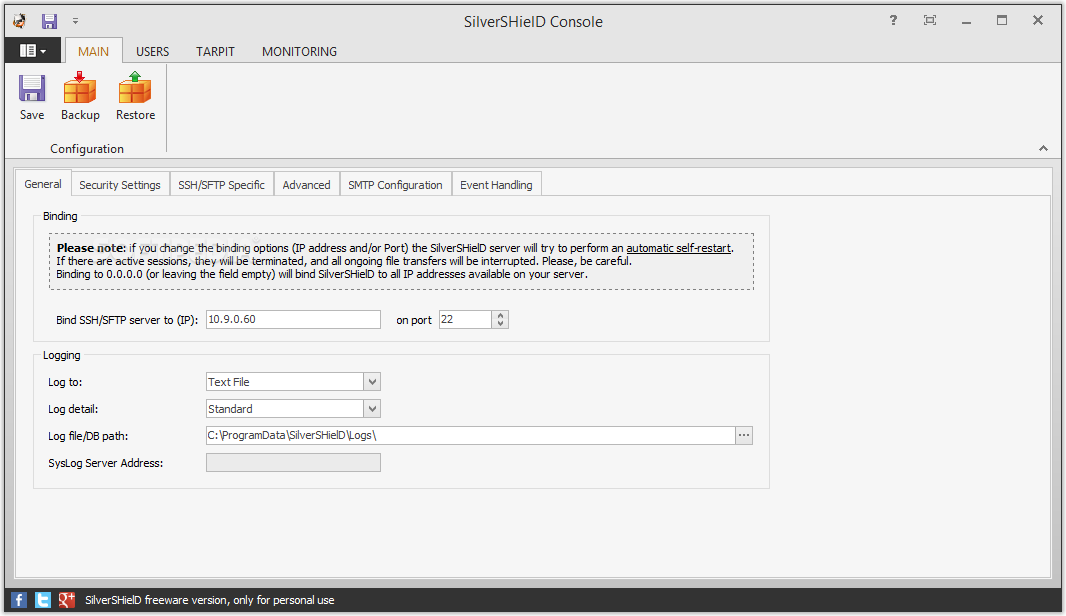The image size is (1066, 616).
Task: Click the automatic self-restart link
Action: [678, 248]
